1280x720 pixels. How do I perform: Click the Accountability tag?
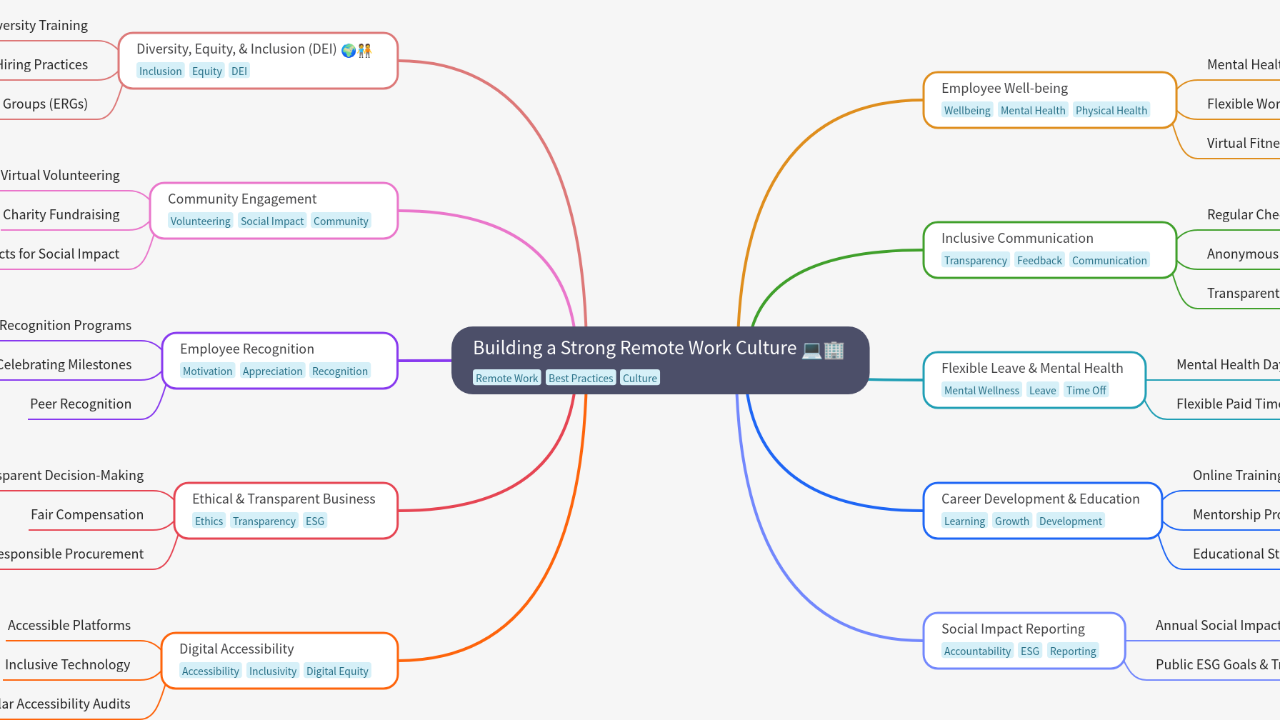point(977,651)
